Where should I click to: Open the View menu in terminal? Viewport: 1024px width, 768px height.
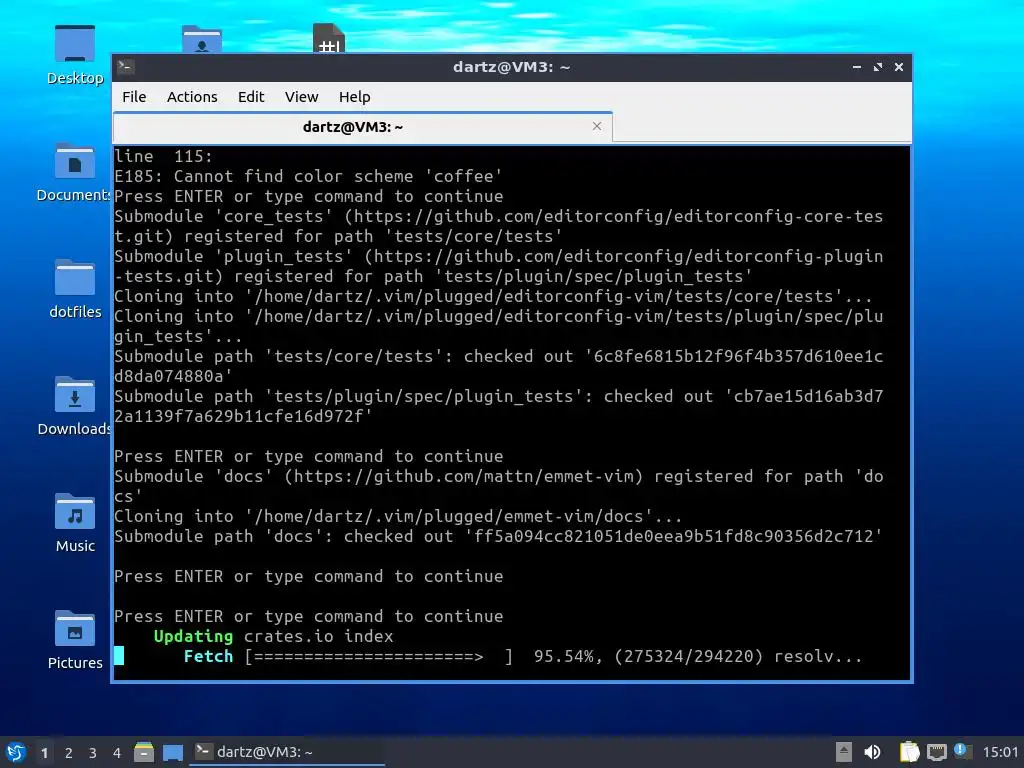[x=301, y=97]
